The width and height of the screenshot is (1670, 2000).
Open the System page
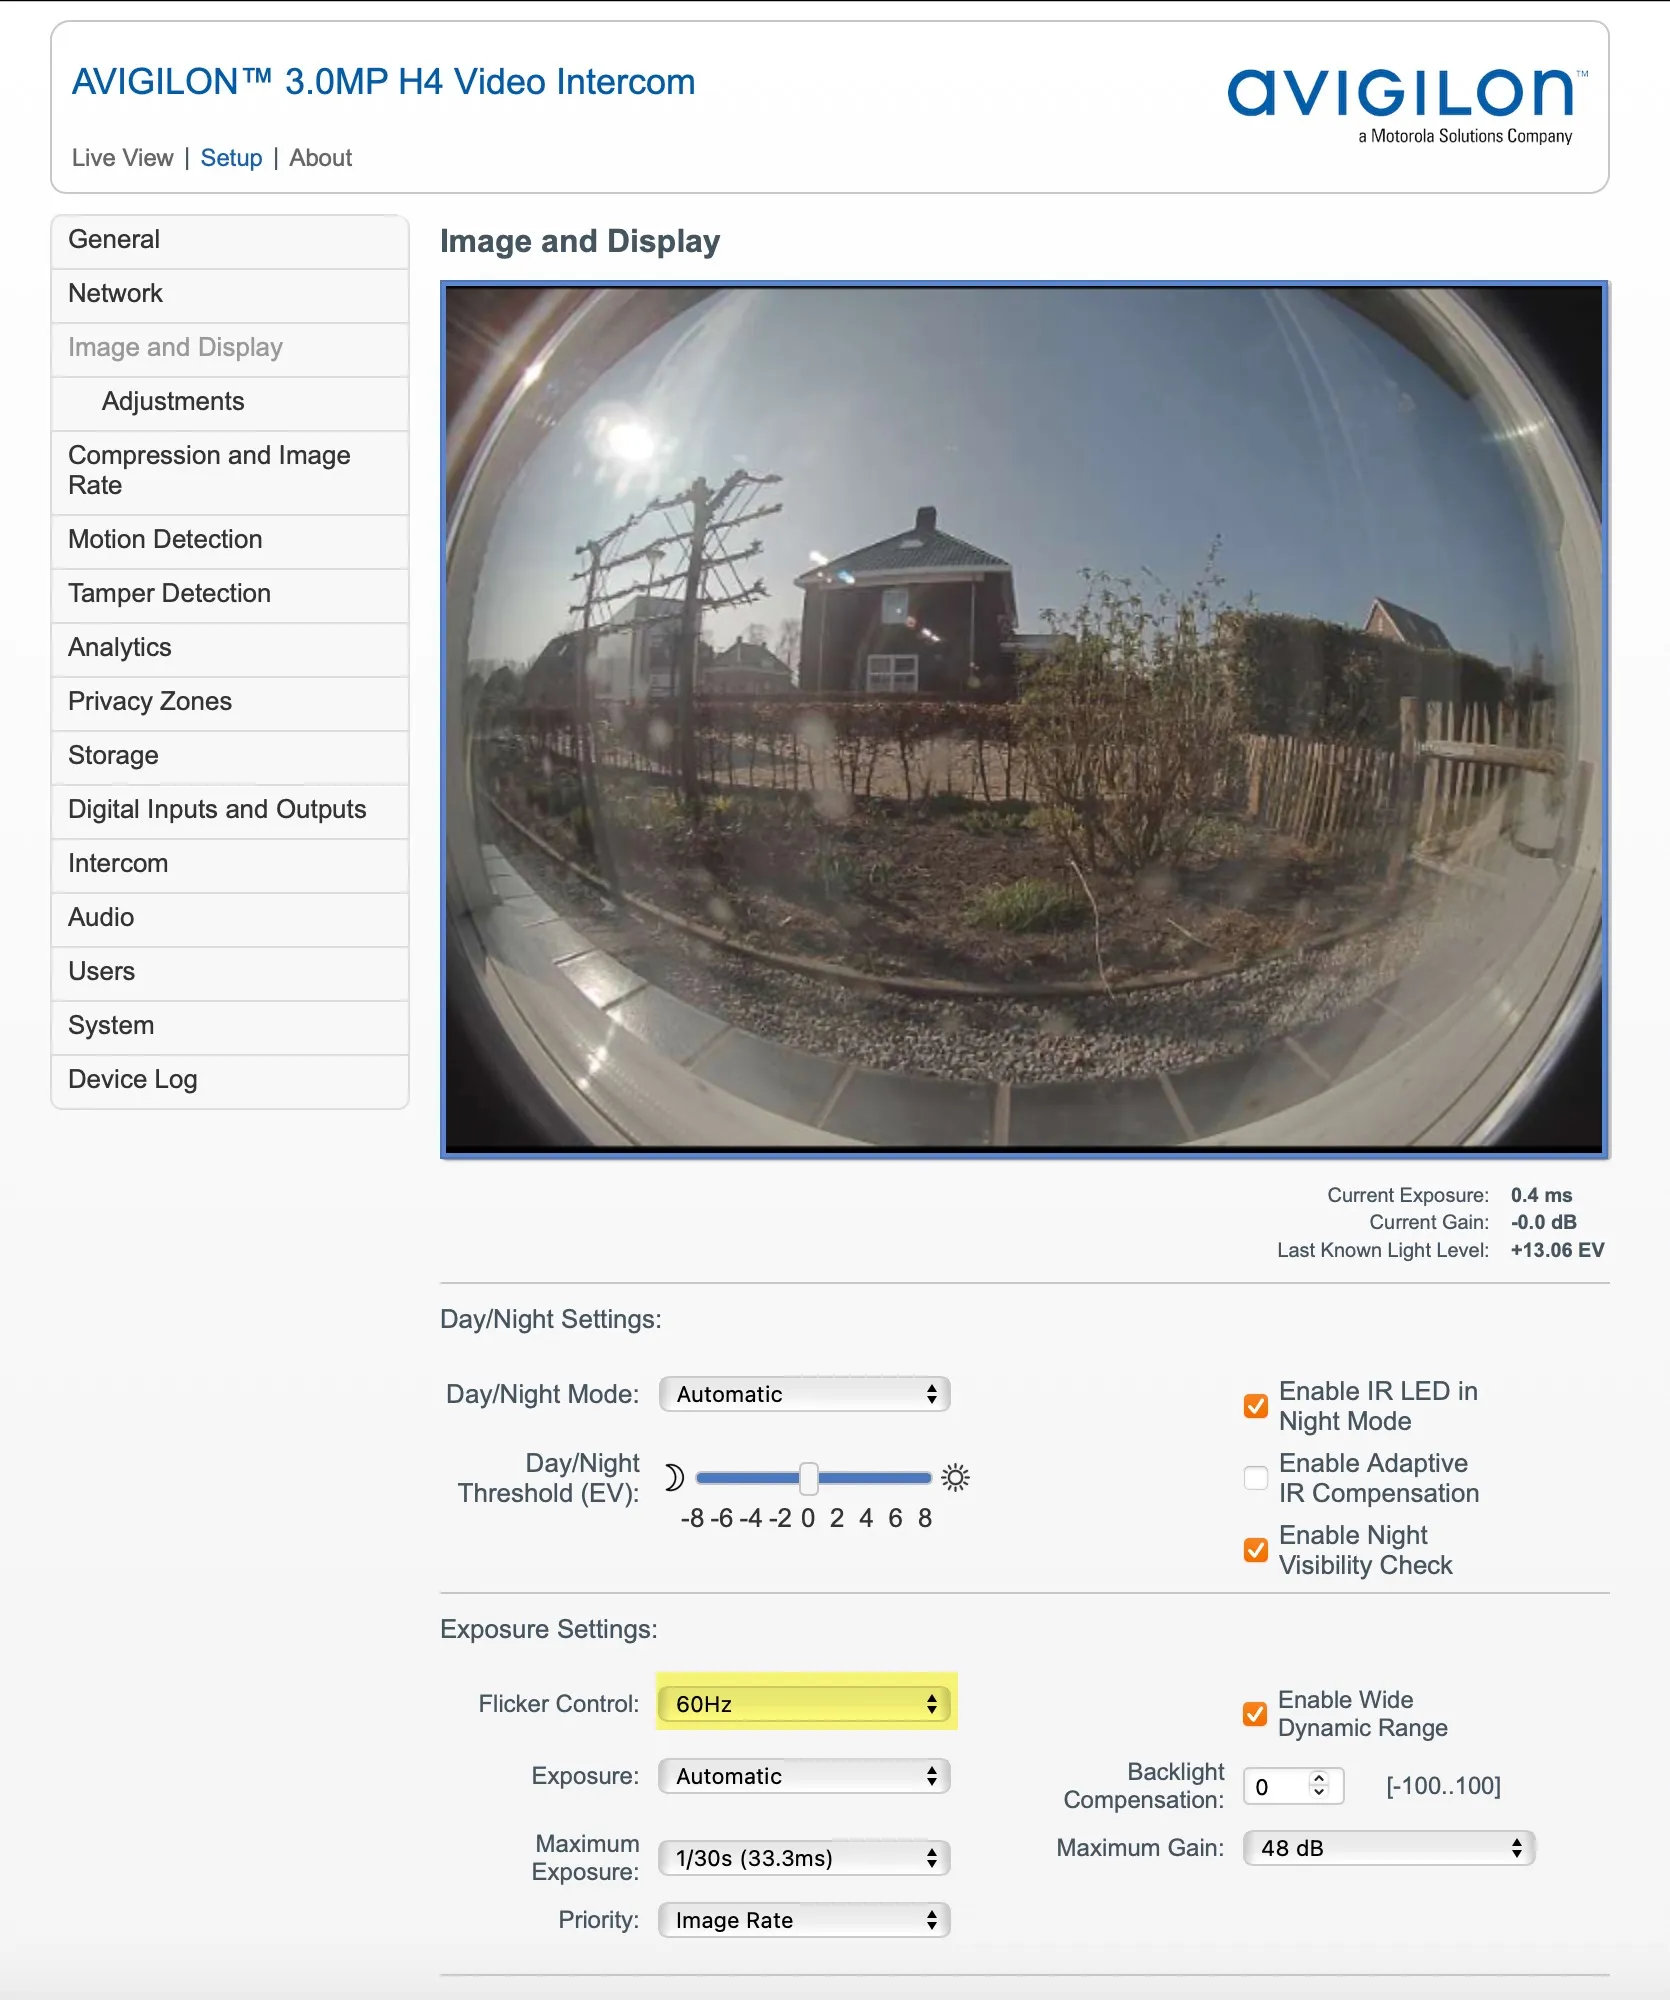pos(230,1026)
